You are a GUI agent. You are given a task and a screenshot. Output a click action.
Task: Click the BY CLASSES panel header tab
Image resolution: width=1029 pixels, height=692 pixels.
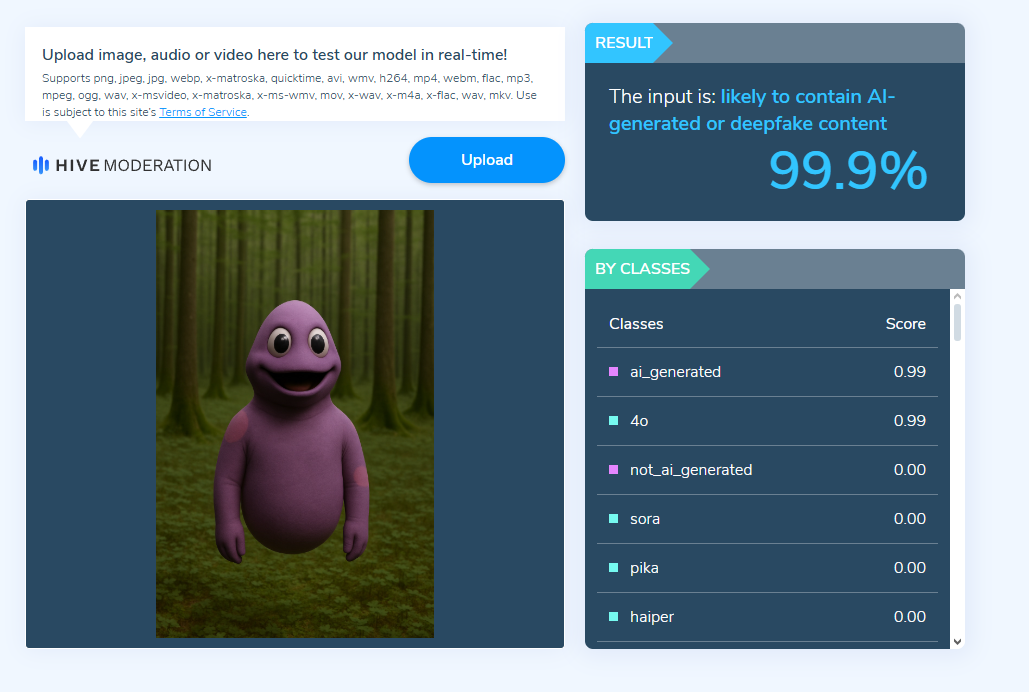pyautogui.click(x=646, y=269)
